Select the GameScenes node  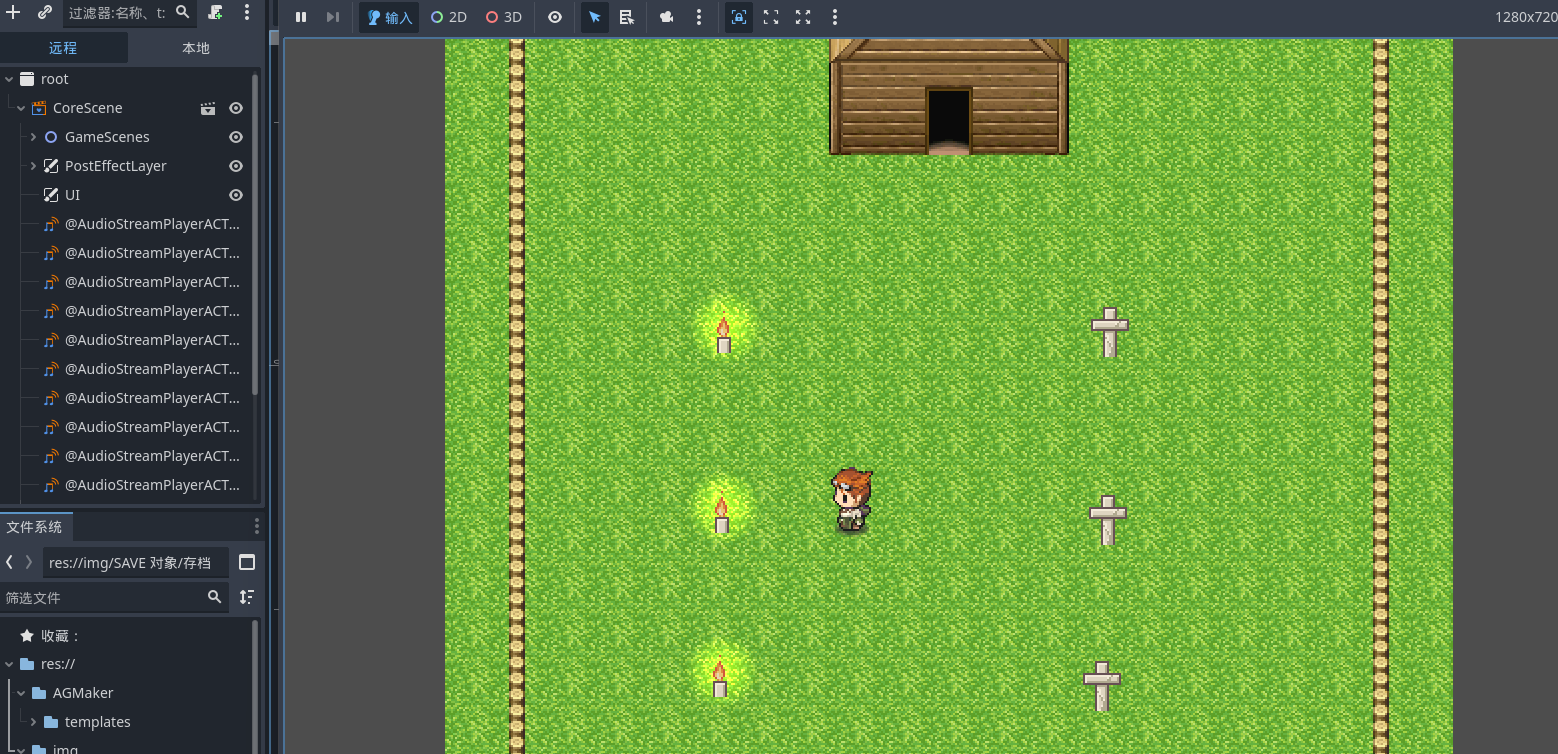107,137
